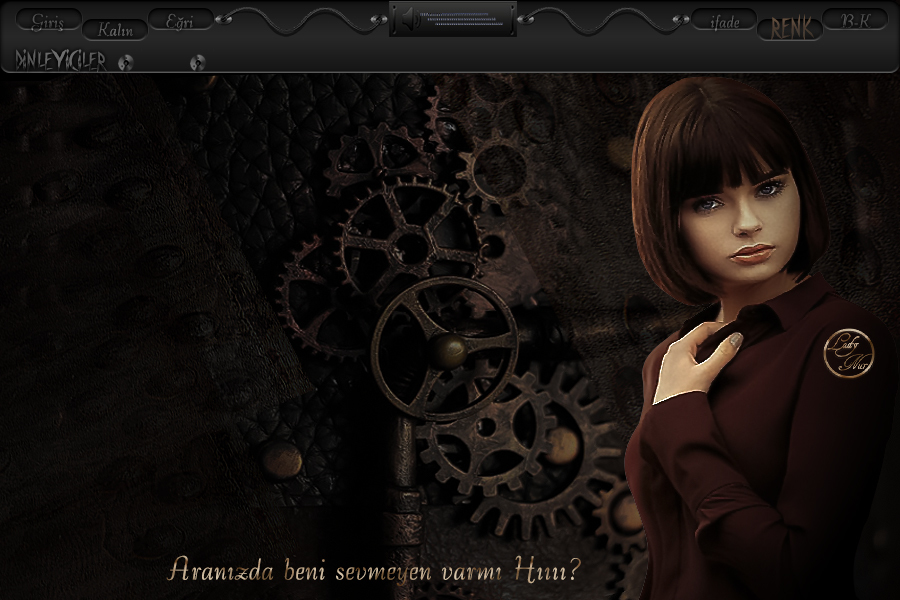Click the round Lady Mor badge
Screen dimensions: 900x600
tap(848, 355)
